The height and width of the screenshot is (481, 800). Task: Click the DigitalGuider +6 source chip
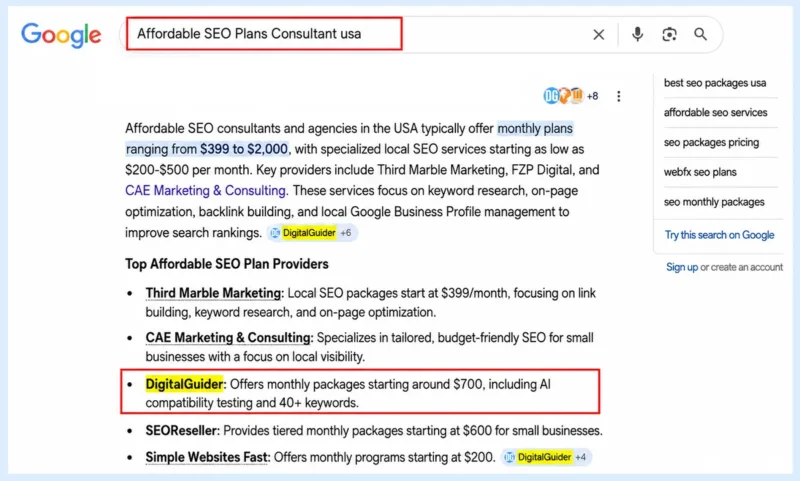pyautogui.click(x=312, y=233)
